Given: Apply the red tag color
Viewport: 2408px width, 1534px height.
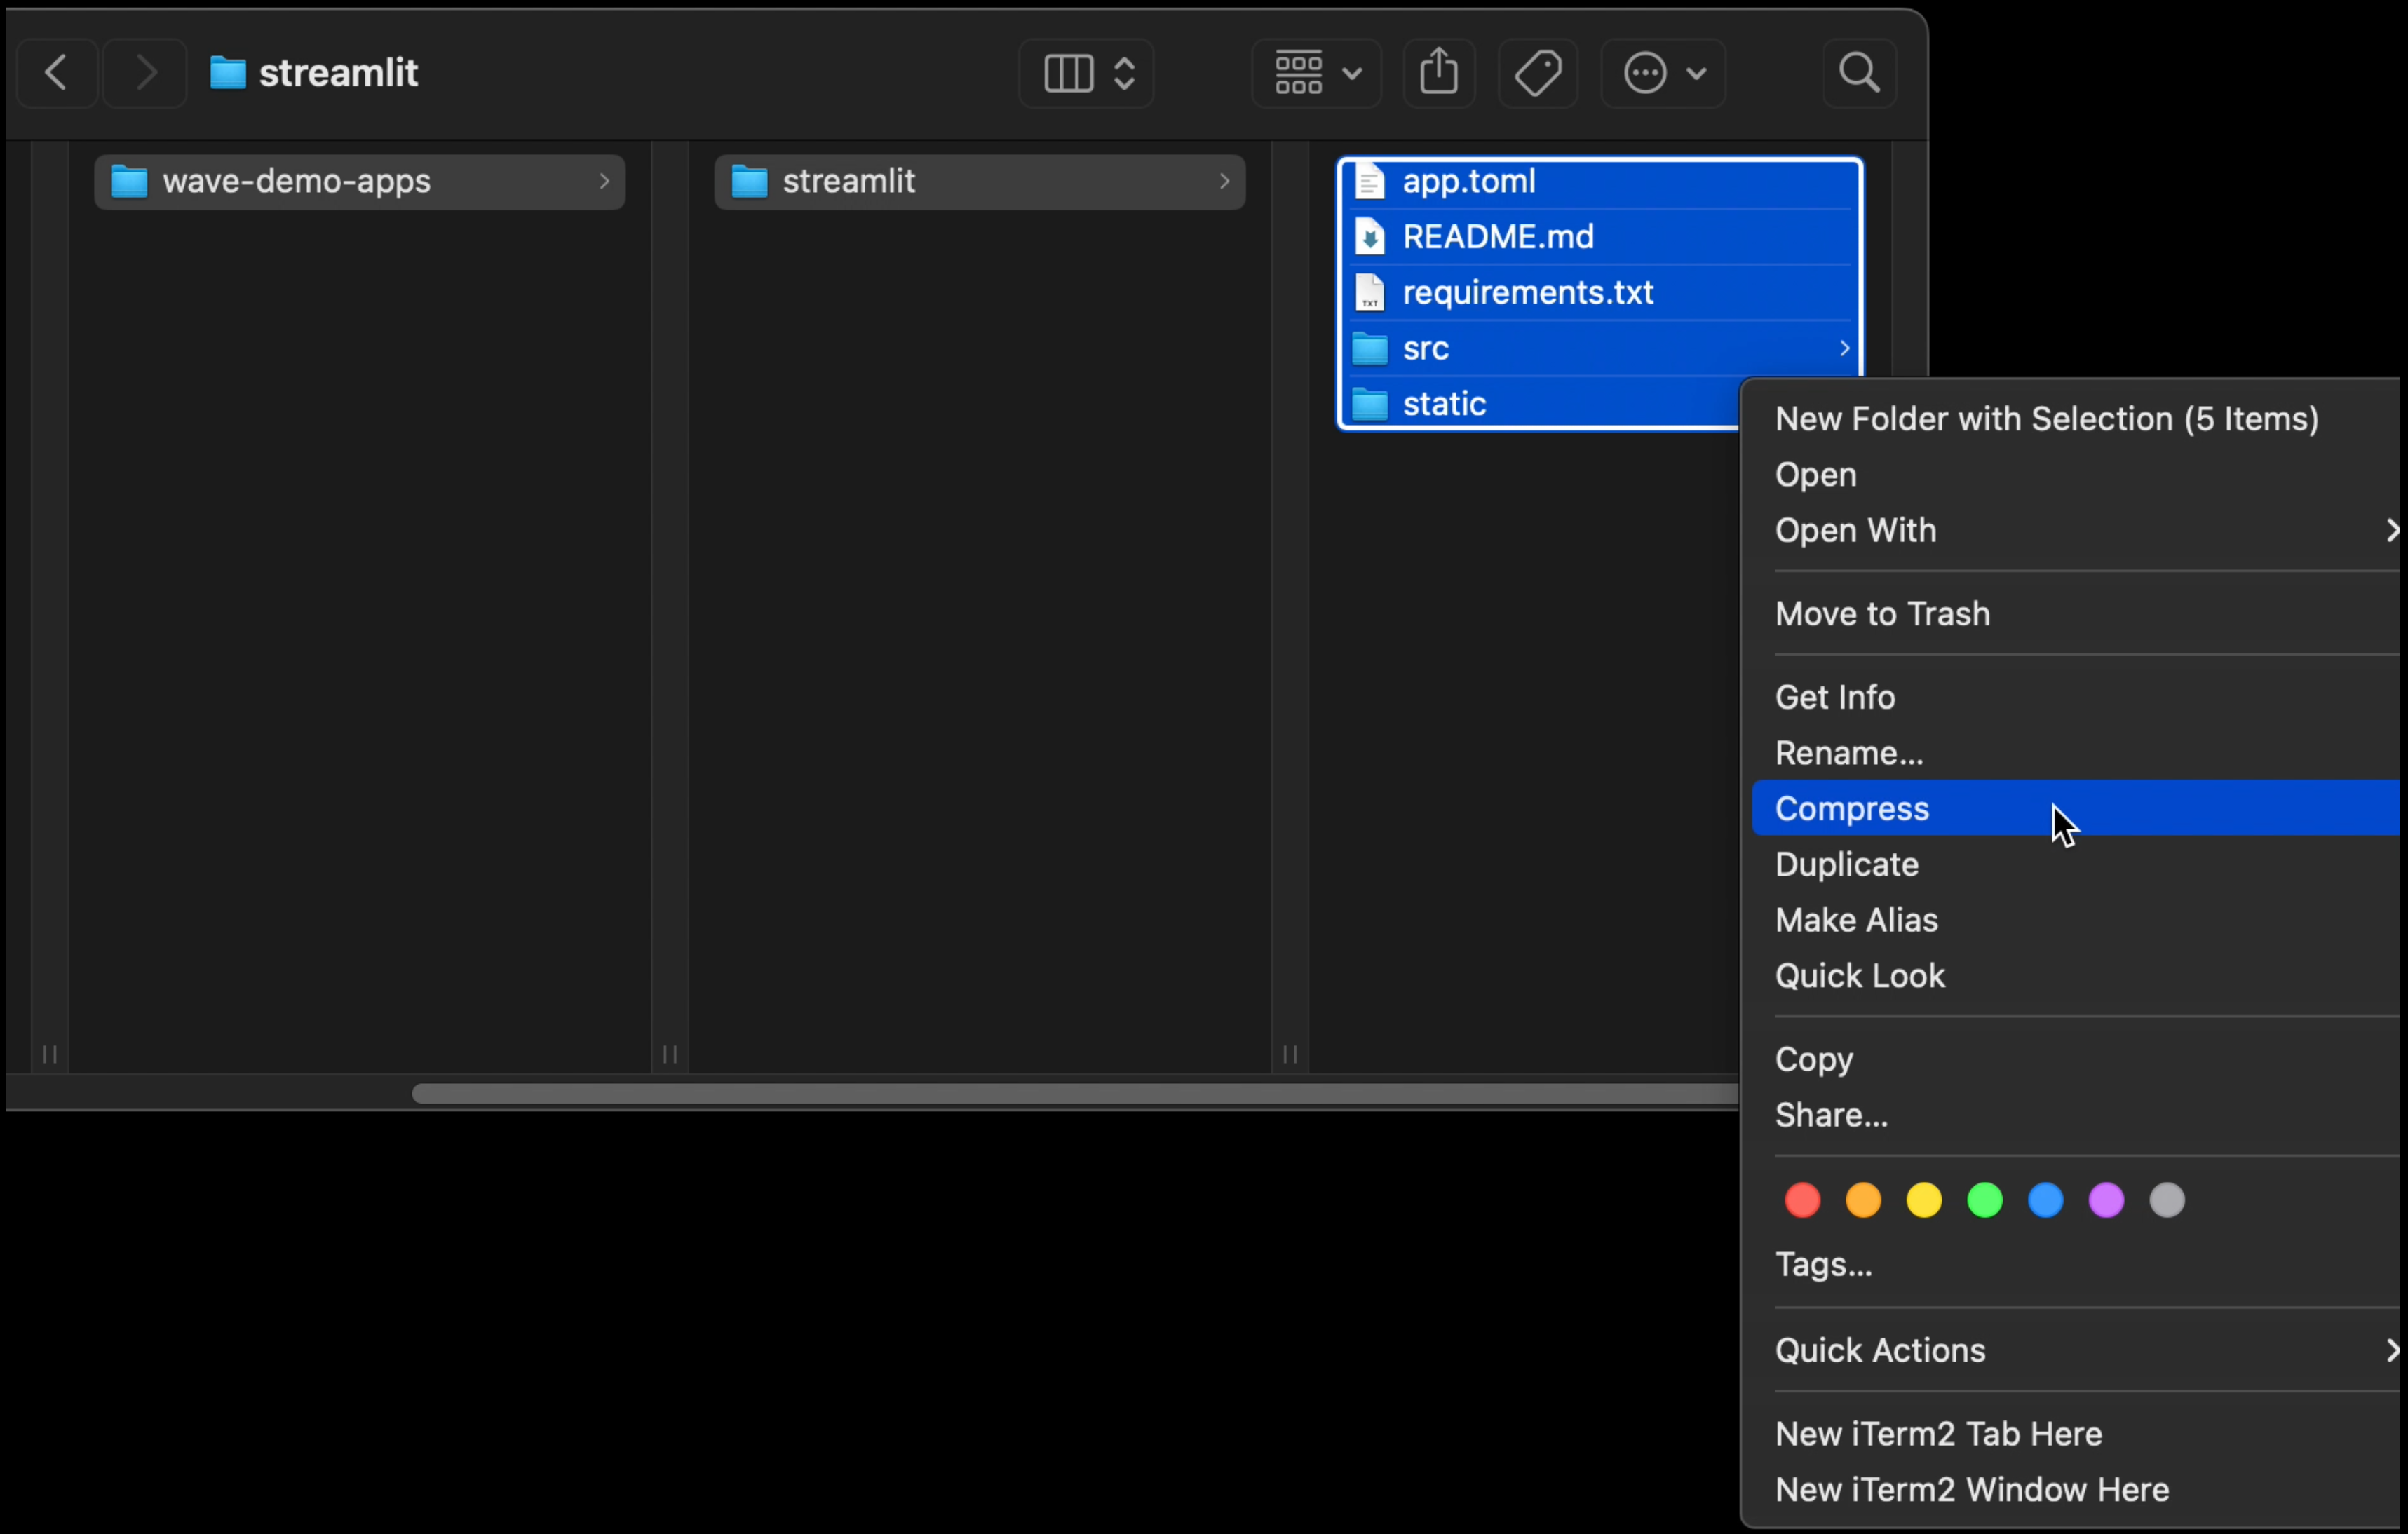Looking at the screenshot, I should tap(1802, 1200).
